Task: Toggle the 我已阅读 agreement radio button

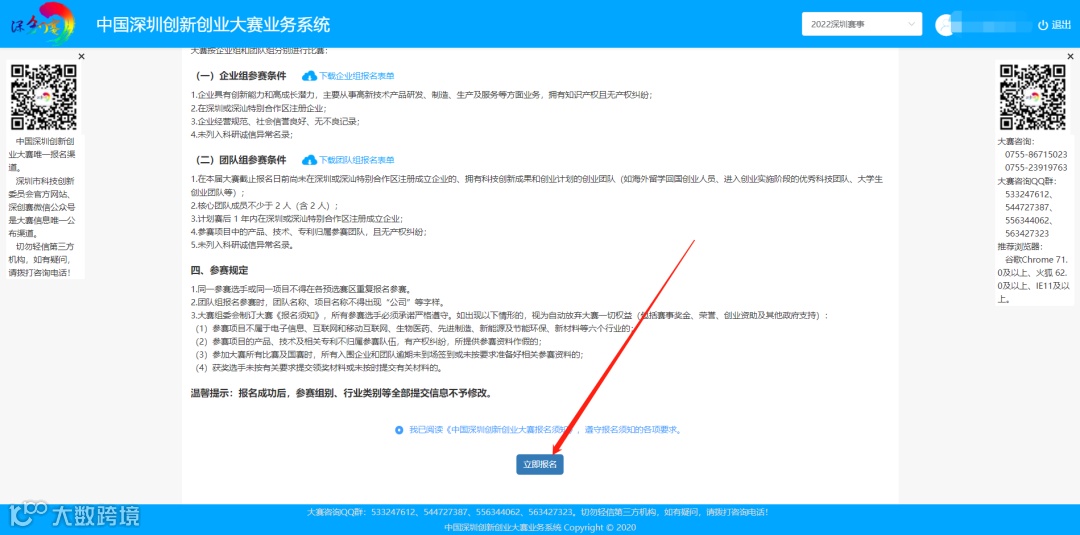Action: coord(399,430)
